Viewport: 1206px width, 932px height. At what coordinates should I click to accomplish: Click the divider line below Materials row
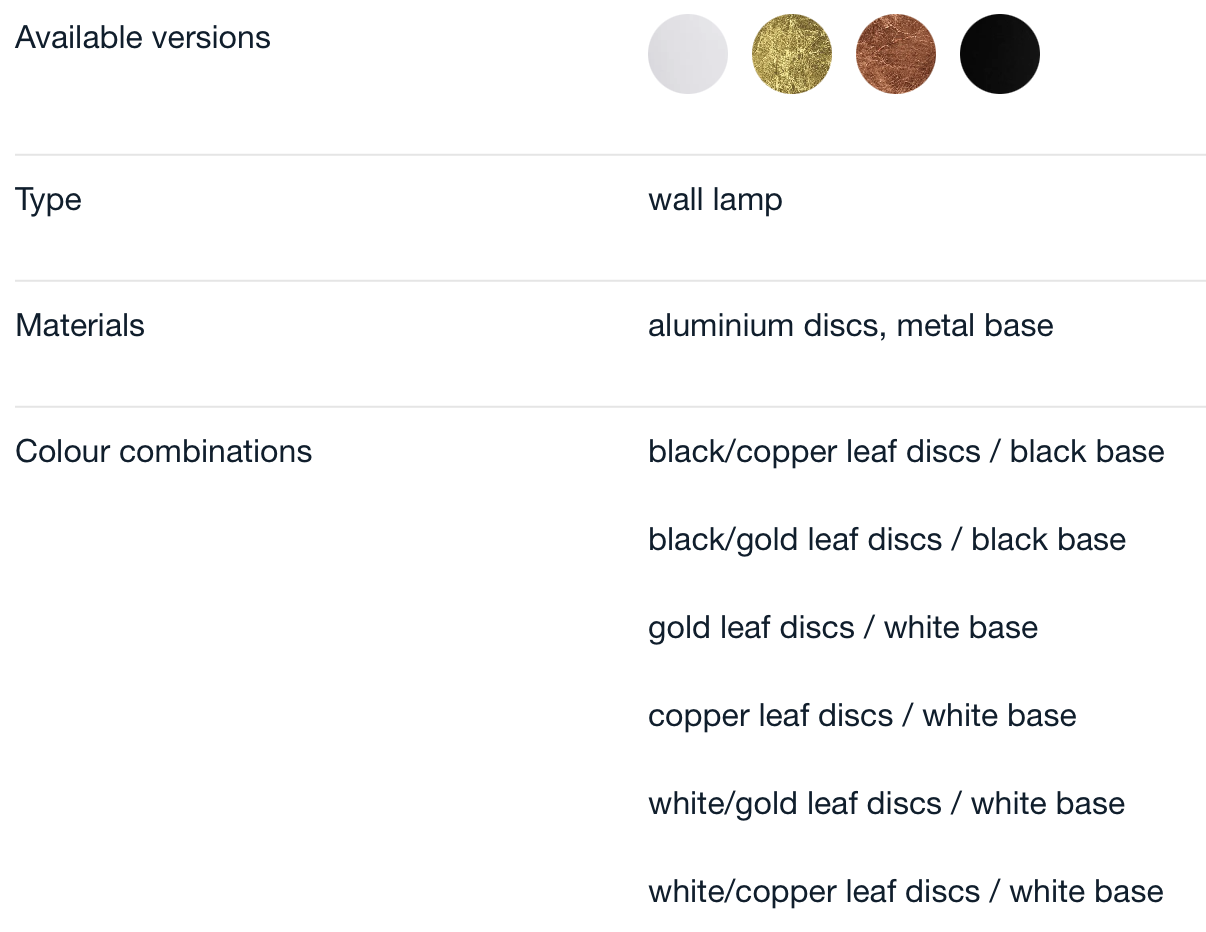[610, 407]
